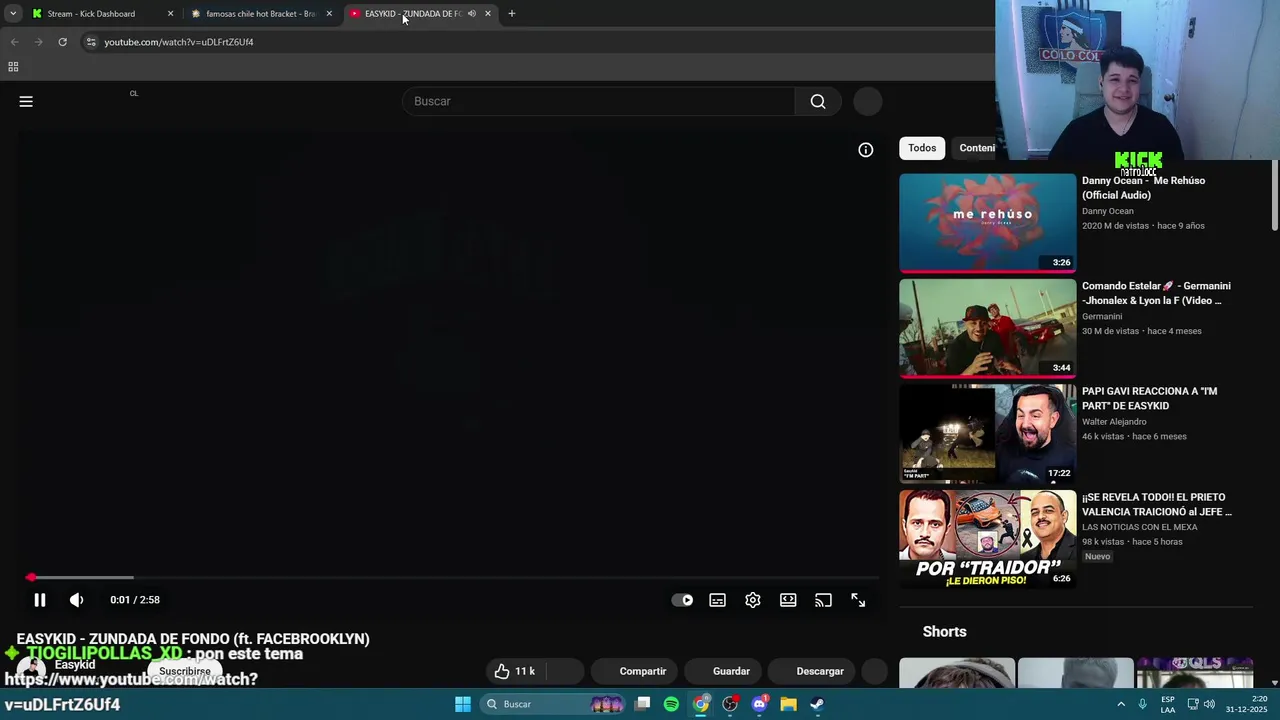The height and width of the screenshot is (720, 1280).
Task: Click the system tray microphone icon
Action: click(1143, 704)
